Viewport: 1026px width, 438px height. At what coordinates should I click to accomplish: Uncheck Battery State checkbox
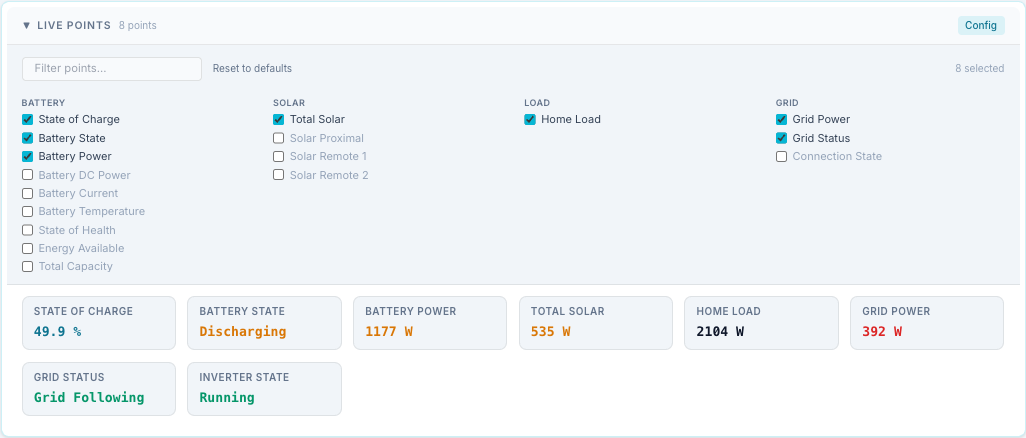27,138
